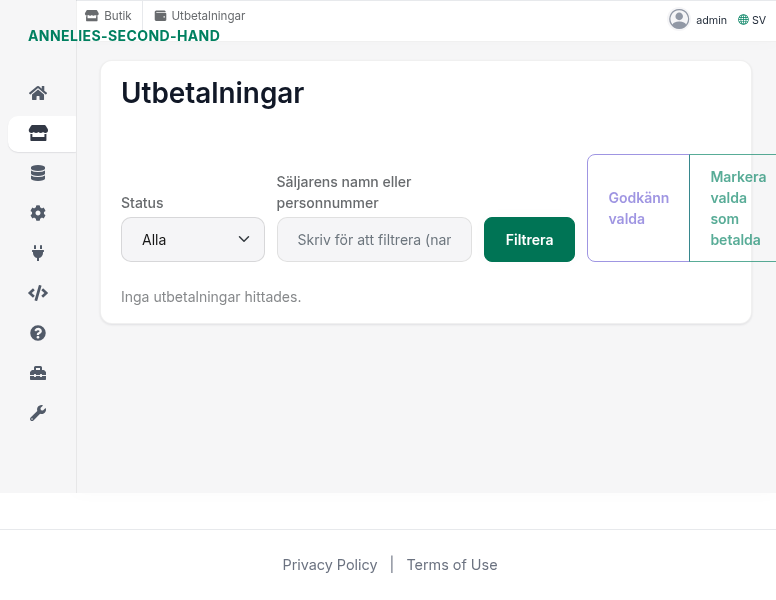Click Markera valda som betalda button
Screen dimensions: 776x600
(733, 208)
